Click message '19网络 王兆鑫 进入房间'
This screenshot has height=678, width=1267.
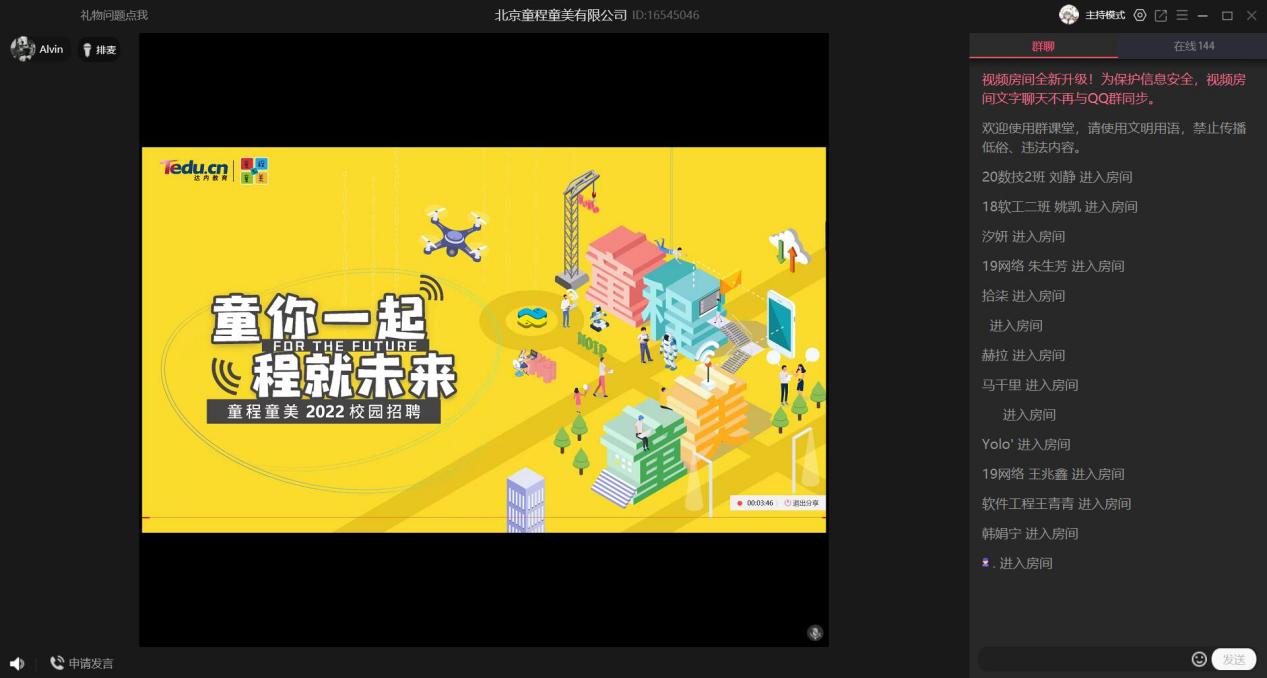1053,474
